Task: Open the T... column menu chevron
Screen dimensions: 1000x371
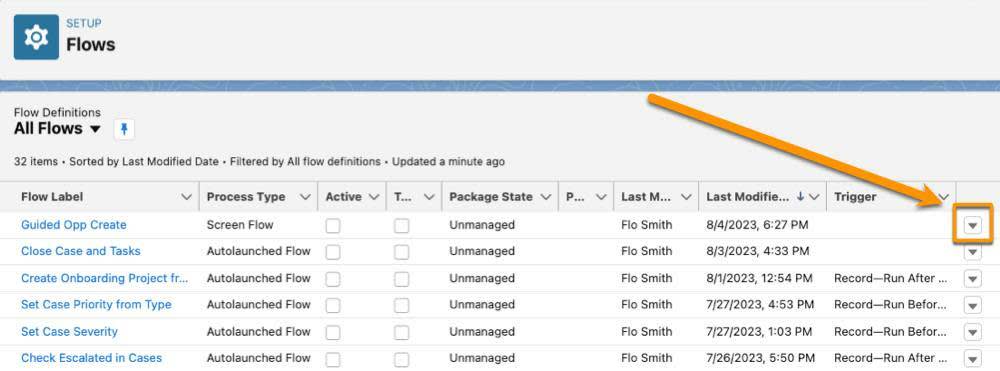Action: pos(429,197)
